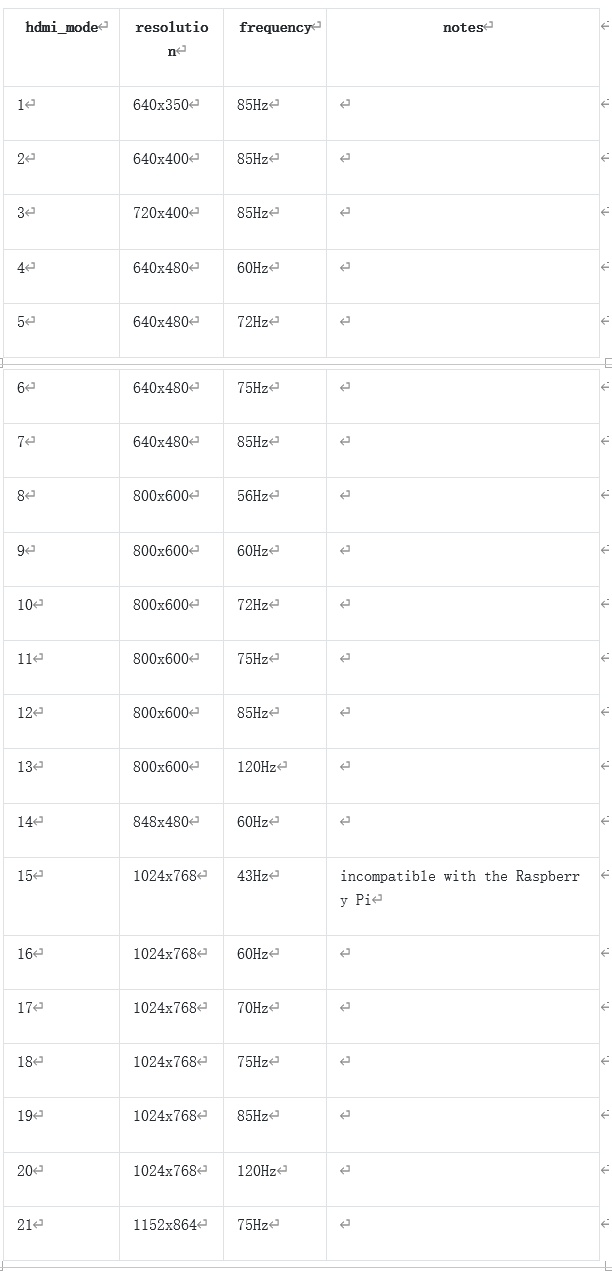The height and width of the screenshot is (1271, 612).
Task: Select the hdmi_mode 4 cell
Action: 61,276
